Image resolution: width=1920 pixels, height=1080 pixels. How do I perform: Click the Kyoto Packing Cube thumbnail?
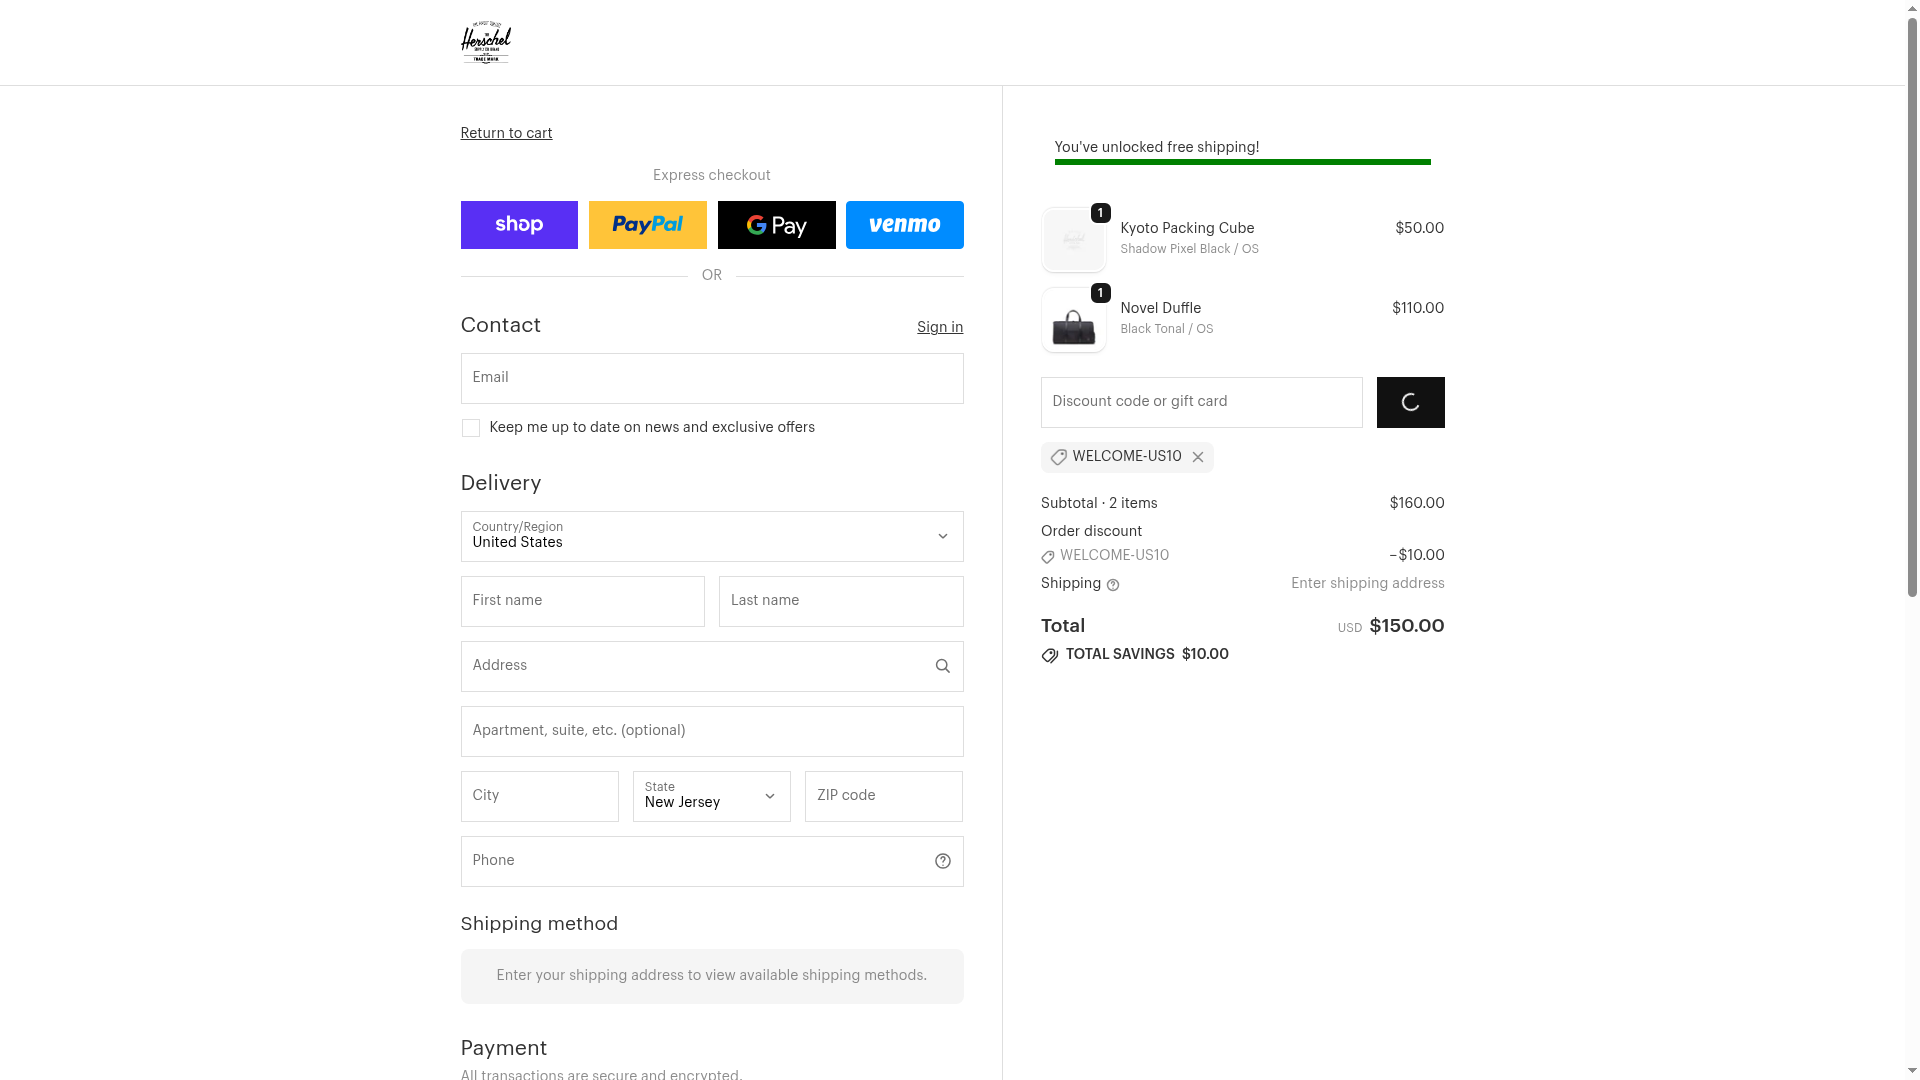(x=1073, y=241)
